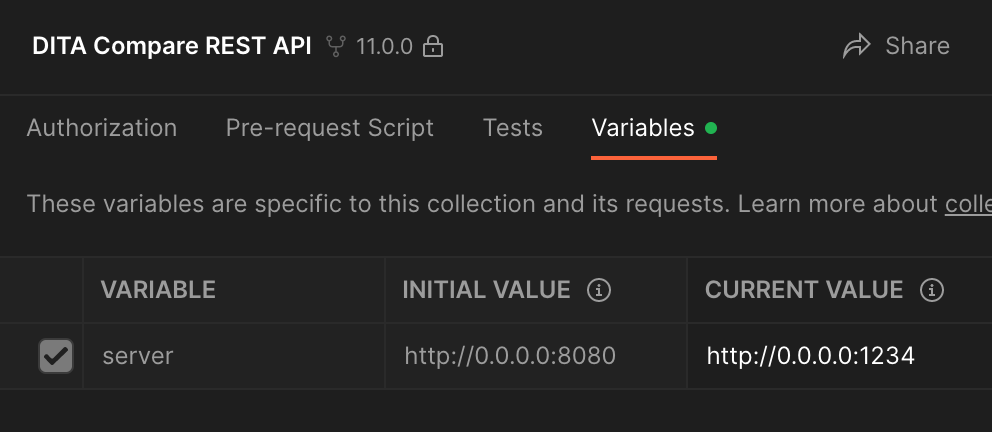Click the VARIABLE column header
Screen dimensions: 992x432
click(x=158, y=291)
